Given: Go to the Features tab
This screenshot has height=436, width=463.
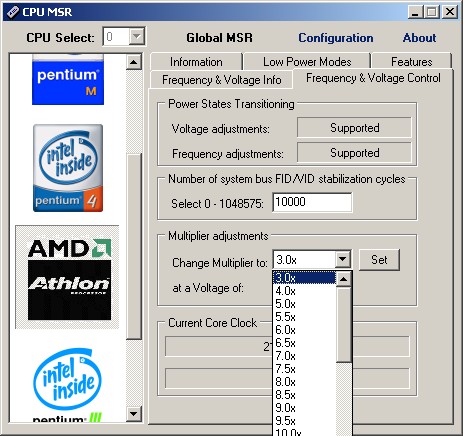Looking at the screenshot, I should [x=412, y=62].
